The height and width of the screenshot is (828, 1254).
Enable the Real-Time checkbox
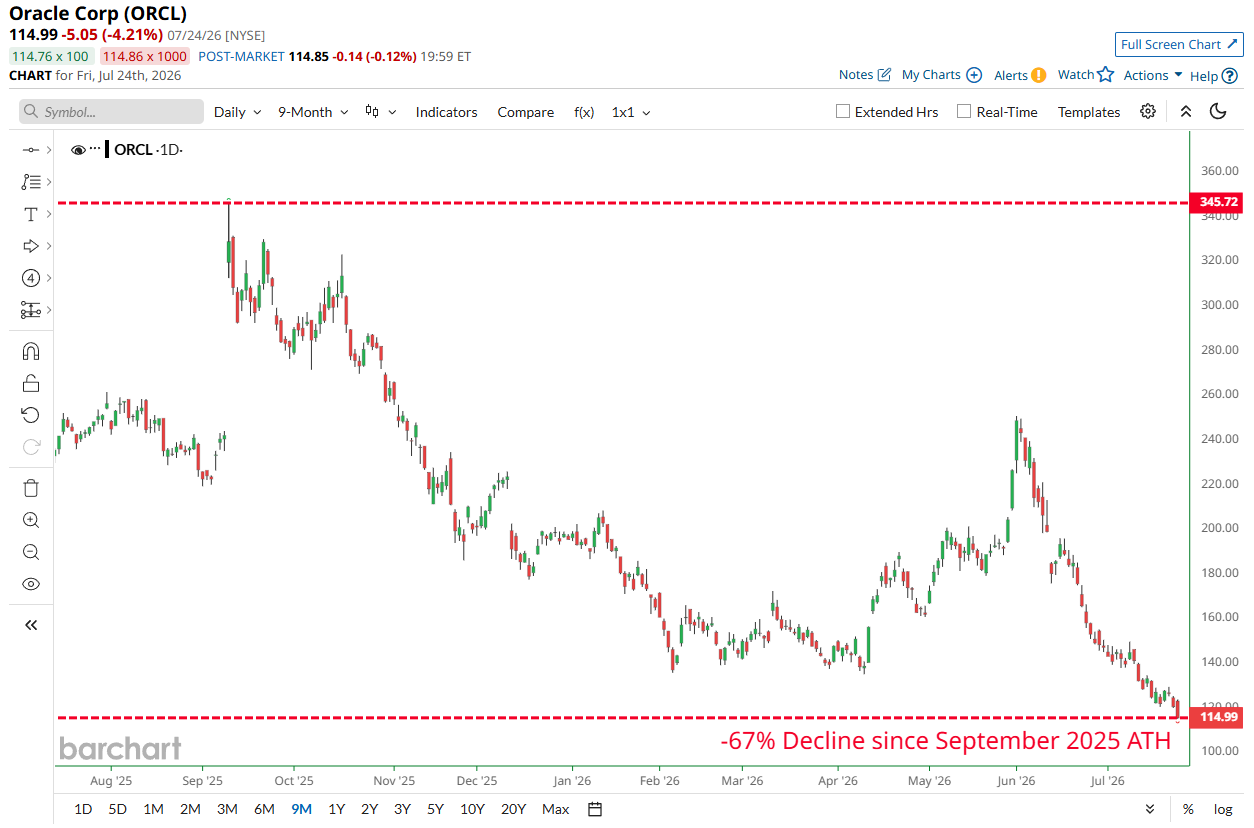964,112
